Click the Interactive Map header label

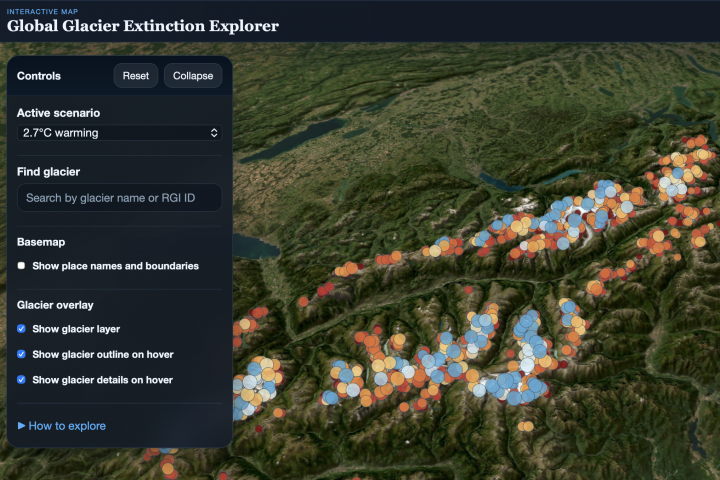point(42,11)
